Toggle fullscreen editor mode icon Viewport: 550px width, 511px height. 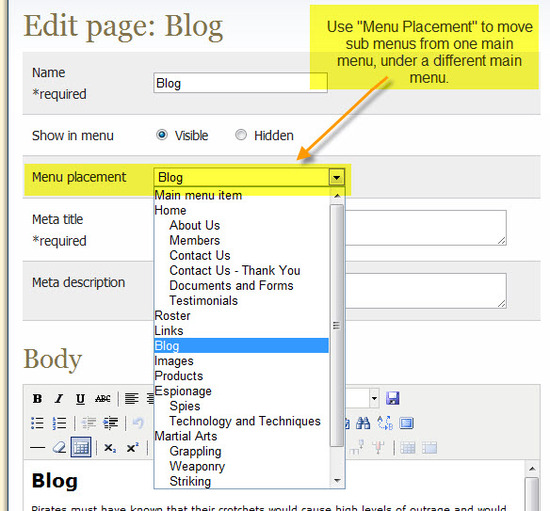(407, 423)
